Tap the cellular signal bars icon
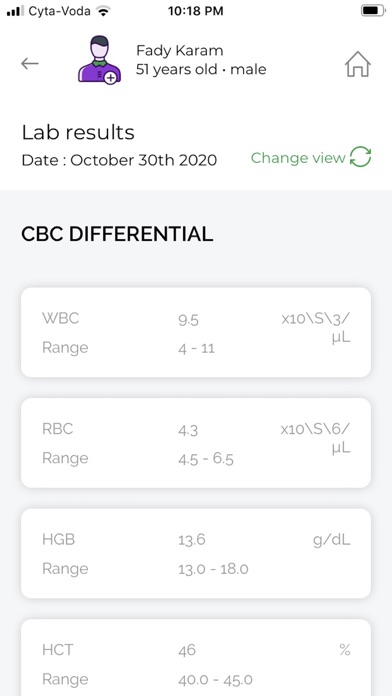The width and height of the screenshot is (392, 696). coord(16,11)
